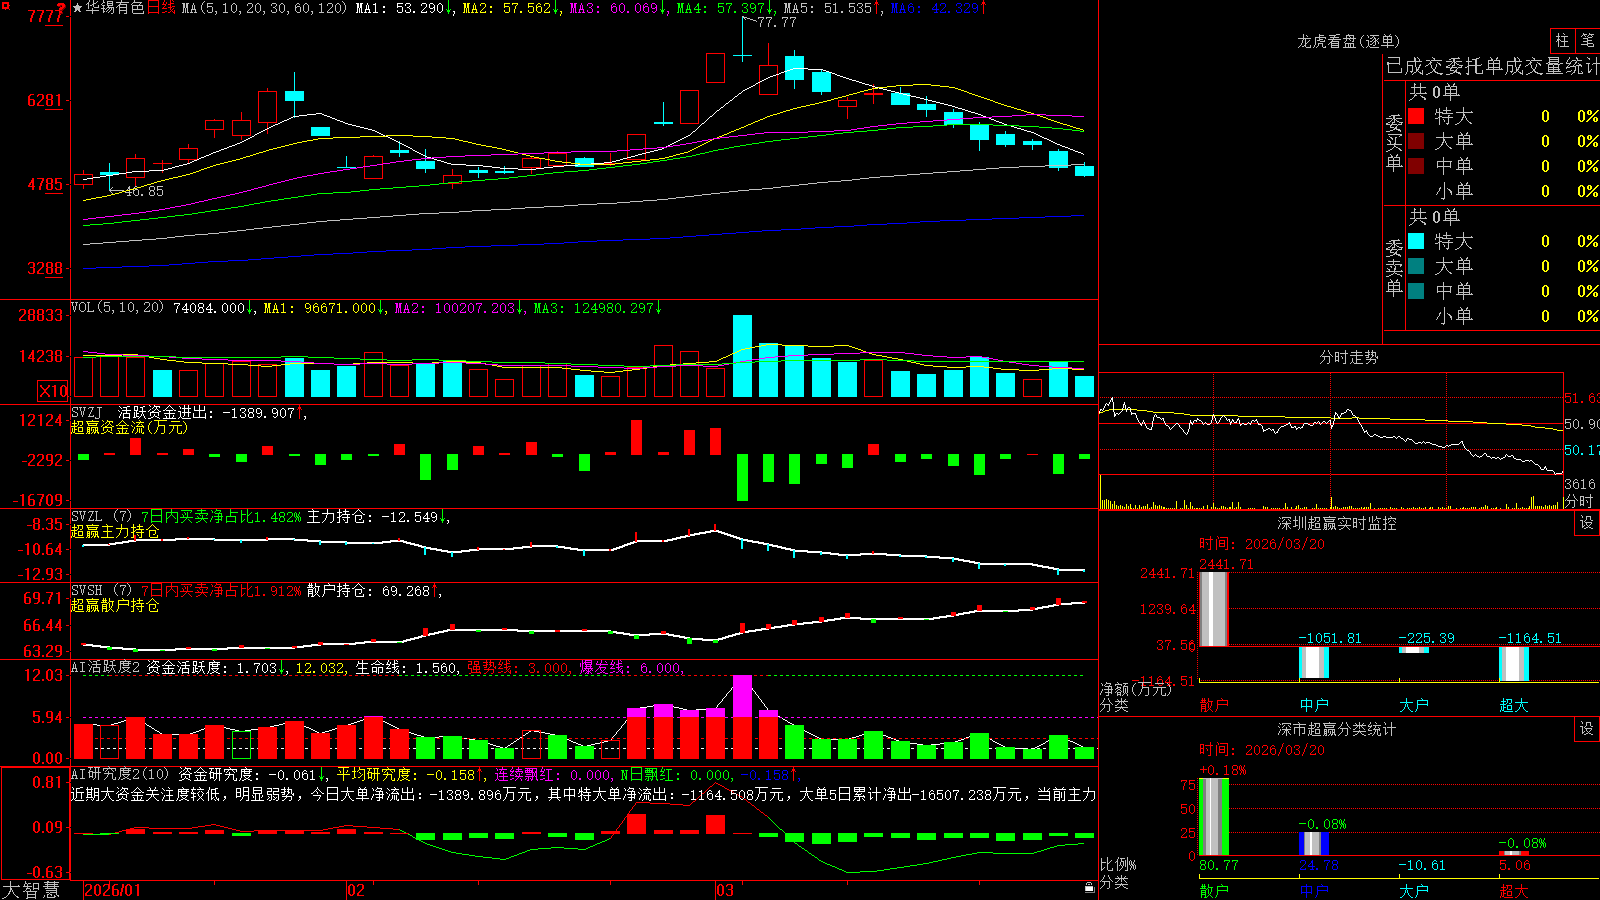This screenshot has width=1600, height=900.
Task: Click the +0.18% value in 深市超赢分类统计
Action: point(1223,771)
